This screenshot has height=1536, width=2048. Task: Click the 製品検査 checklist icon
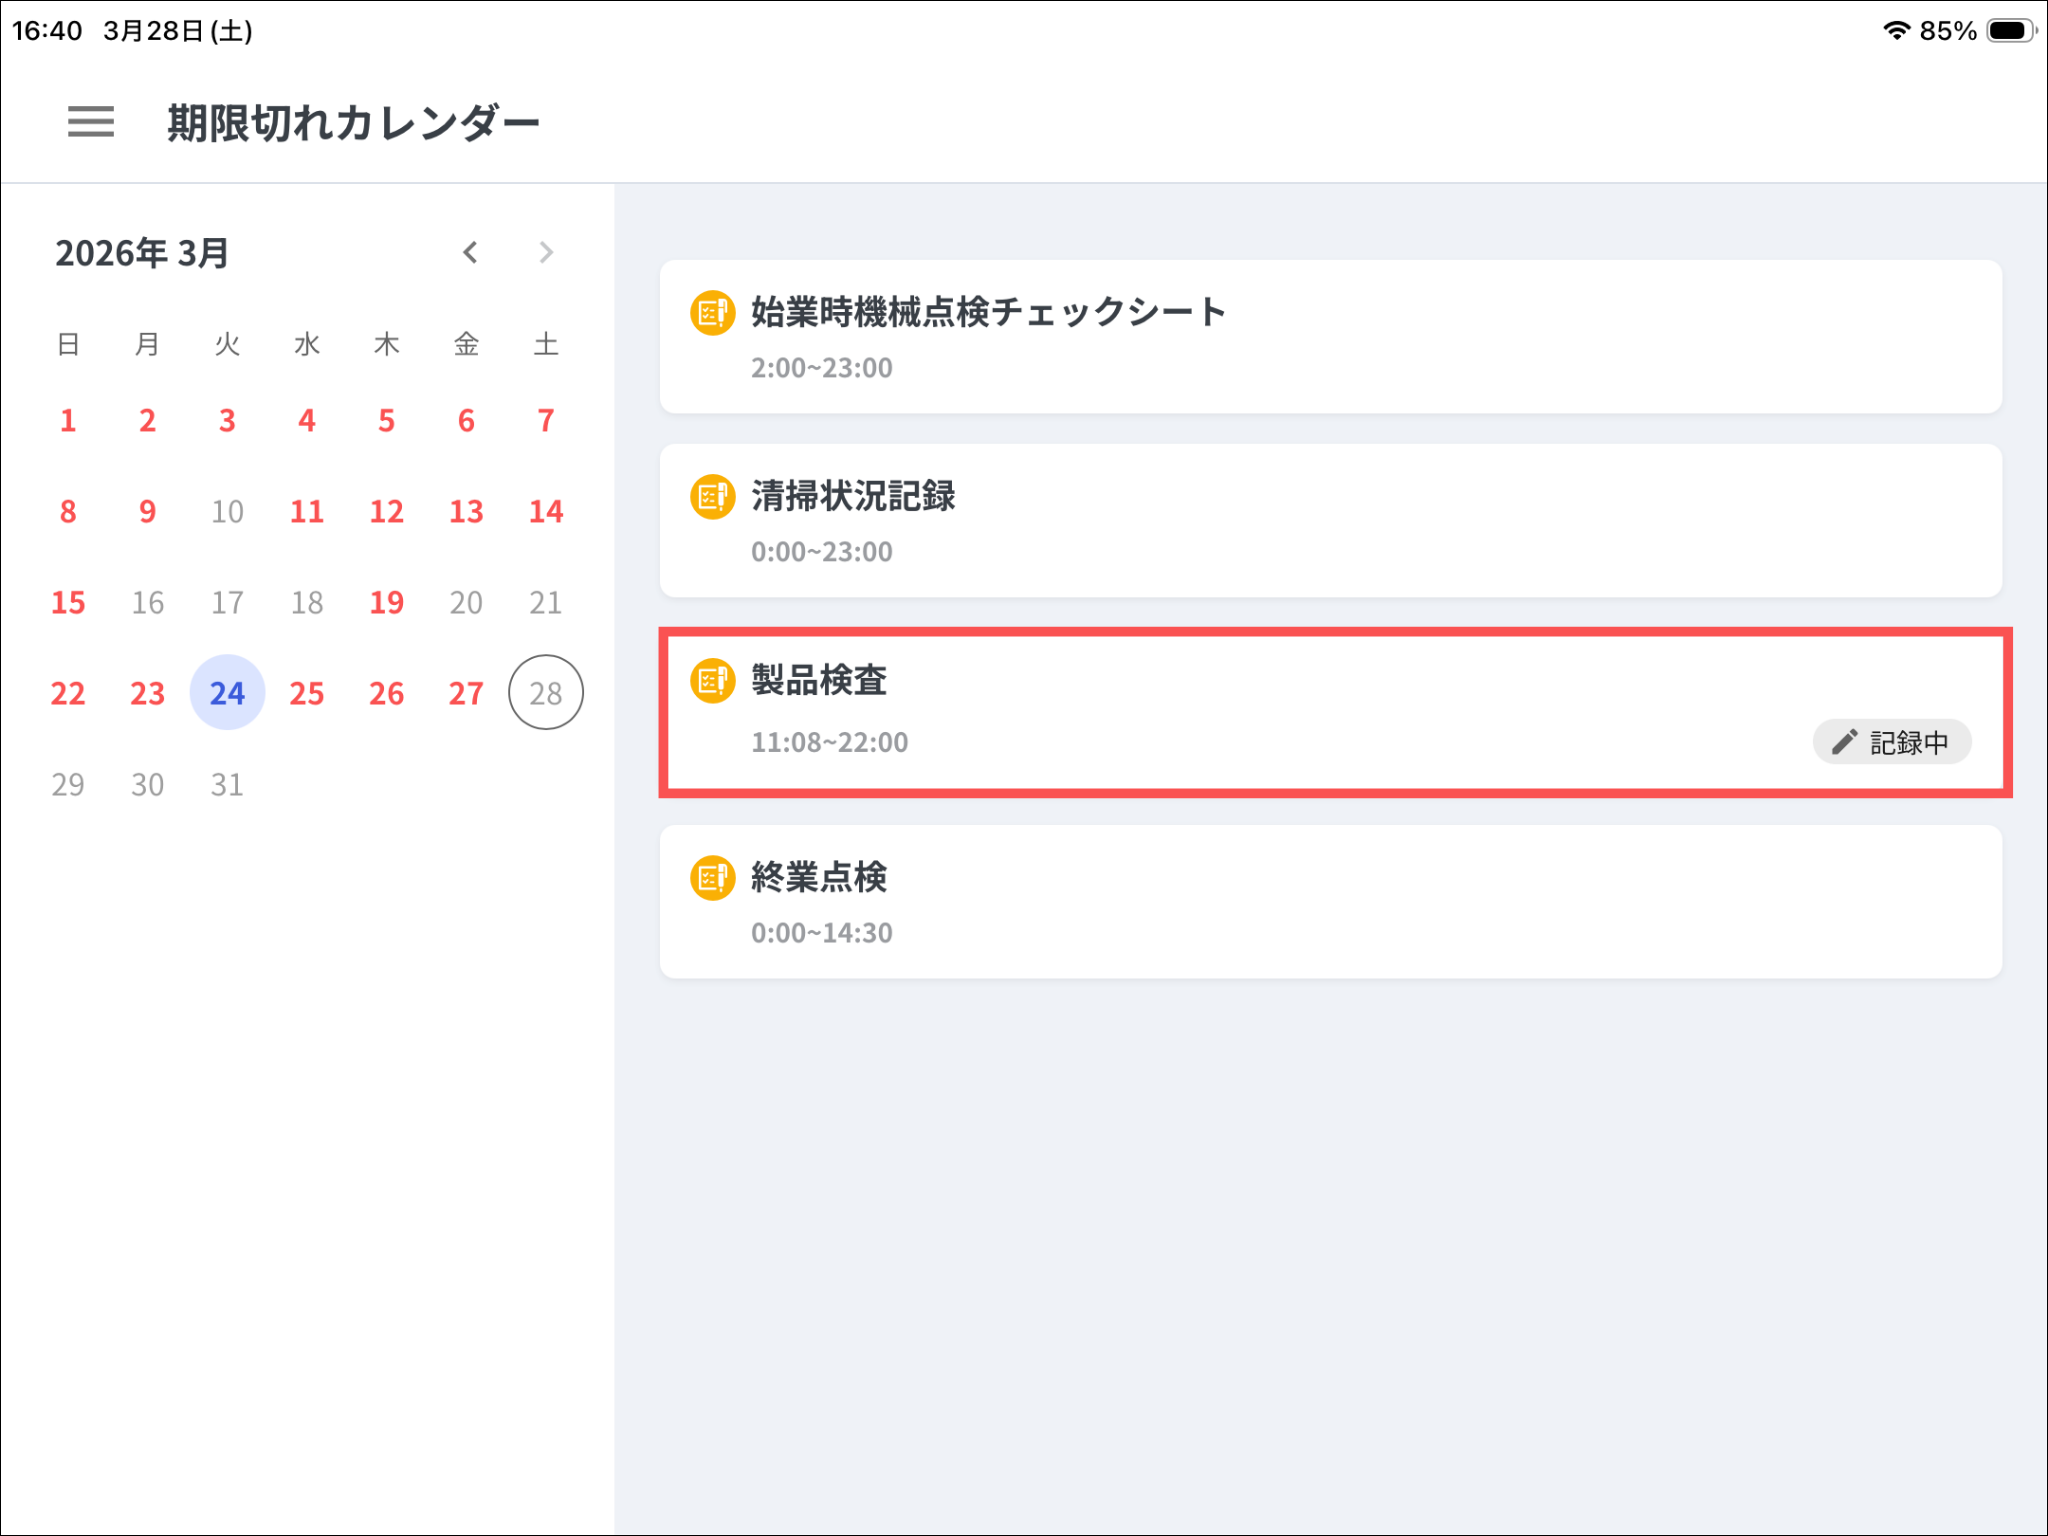coord(713,681)
